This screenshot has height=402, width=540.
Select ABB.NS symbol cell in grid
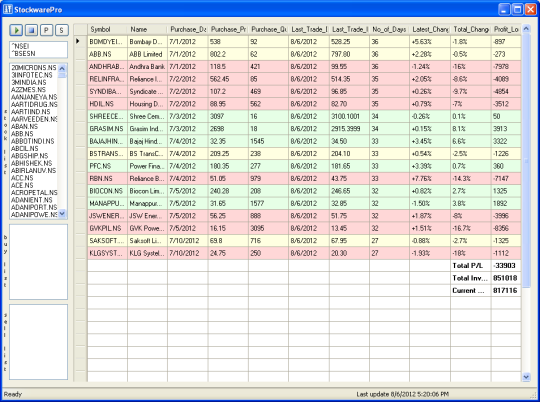tap(107, 54)
